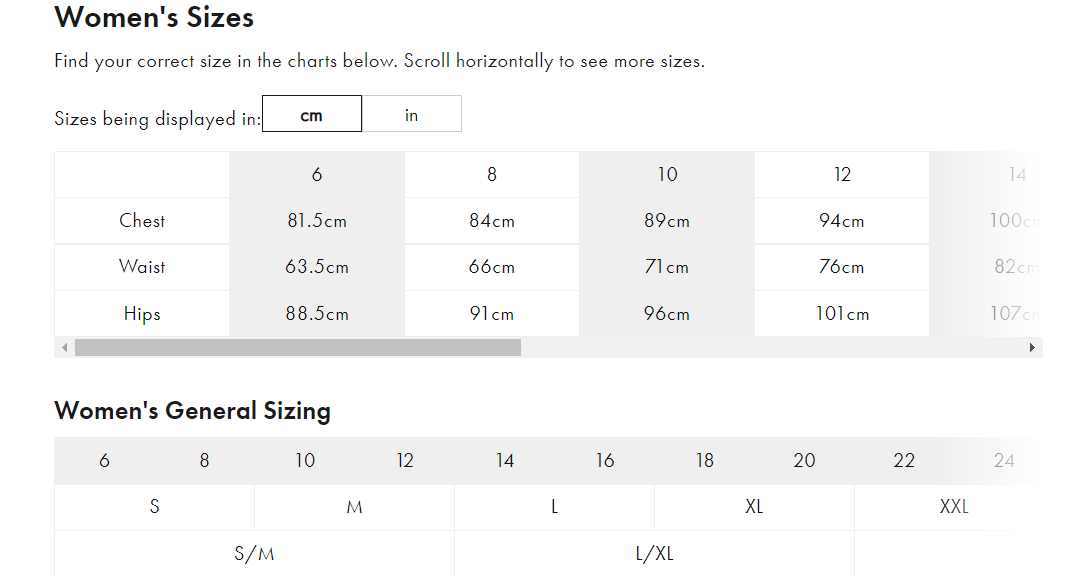Select the size 10 column header

(667, 175)
